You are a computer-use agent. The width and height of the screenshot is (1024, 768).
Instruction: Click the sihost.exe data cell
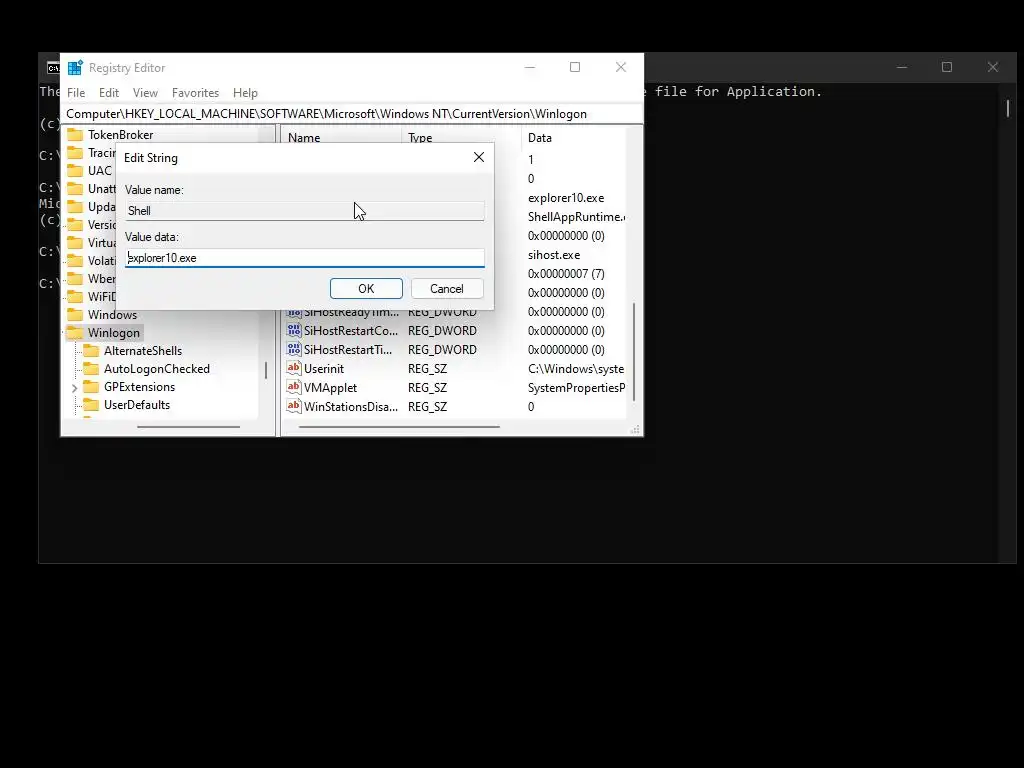pos(554,255)
